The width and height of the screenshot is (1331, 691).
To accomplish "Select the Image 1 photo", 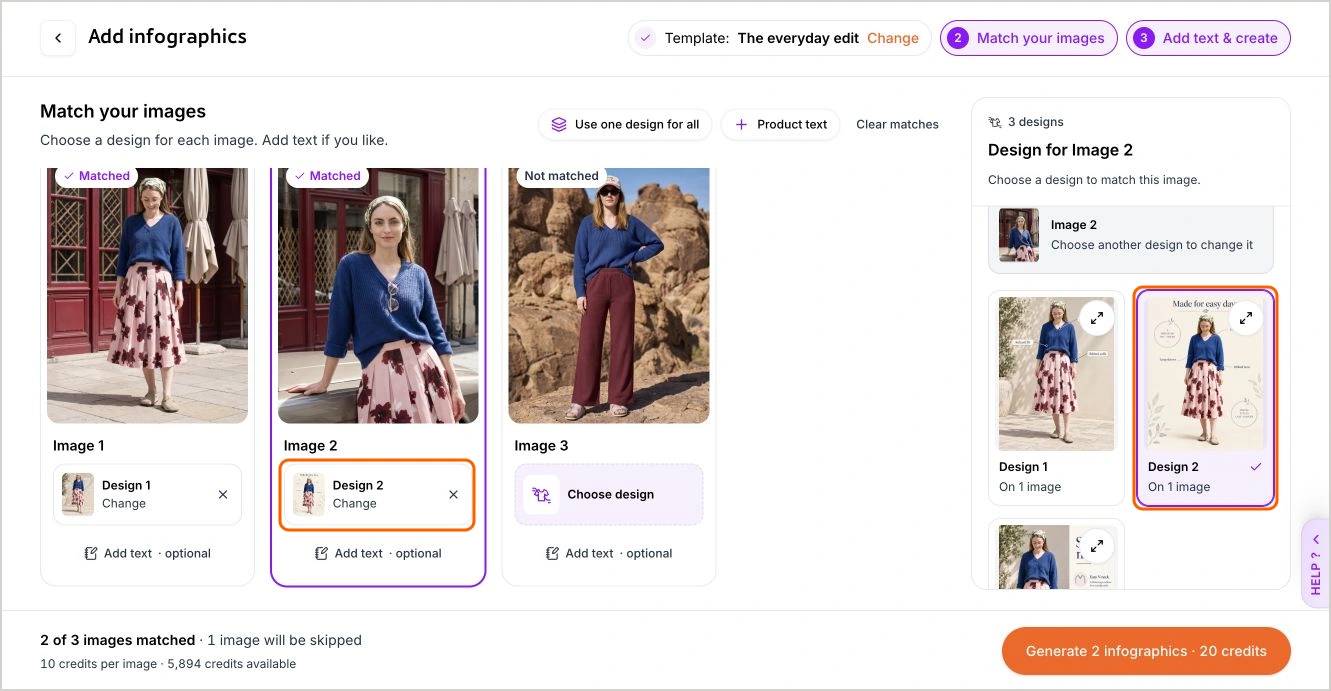I will click(147, 295).
